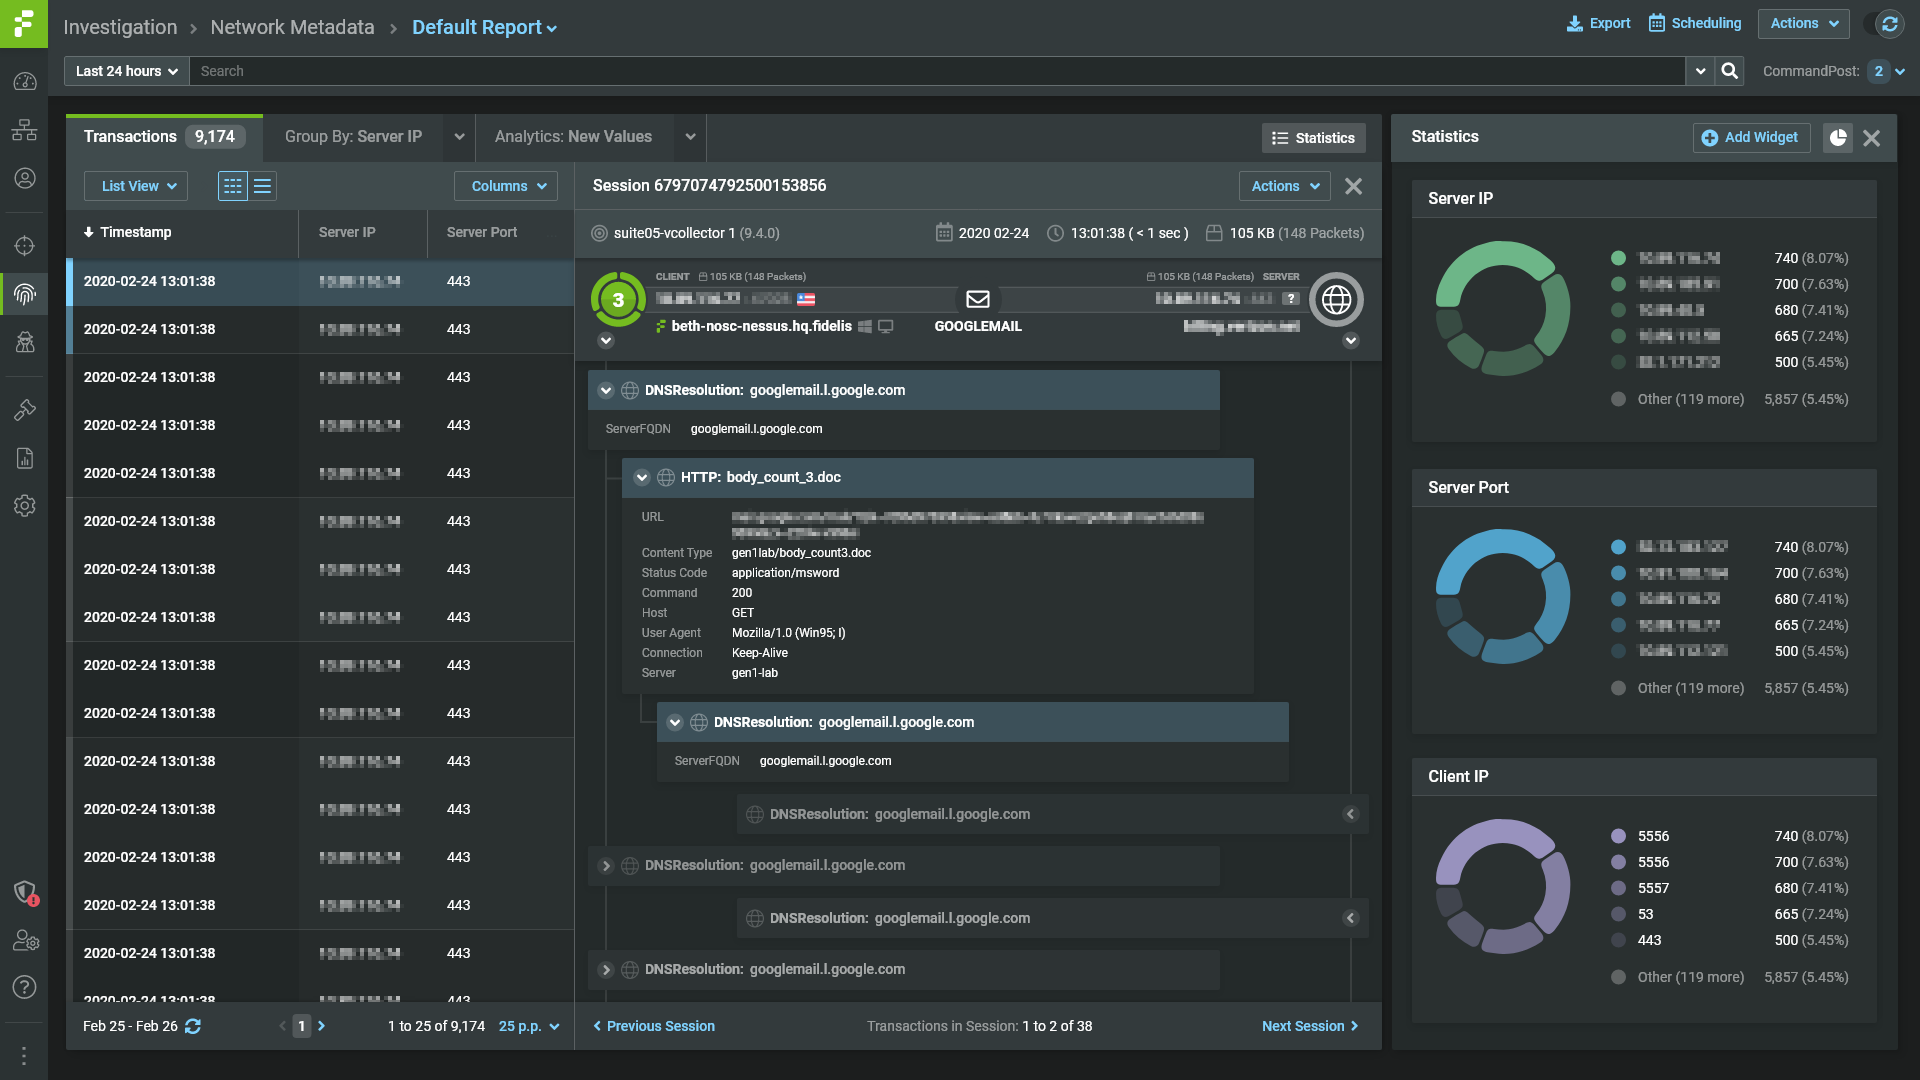Open the pie chart widget icon
1920x1080 pixels.
coord(1838,138)
